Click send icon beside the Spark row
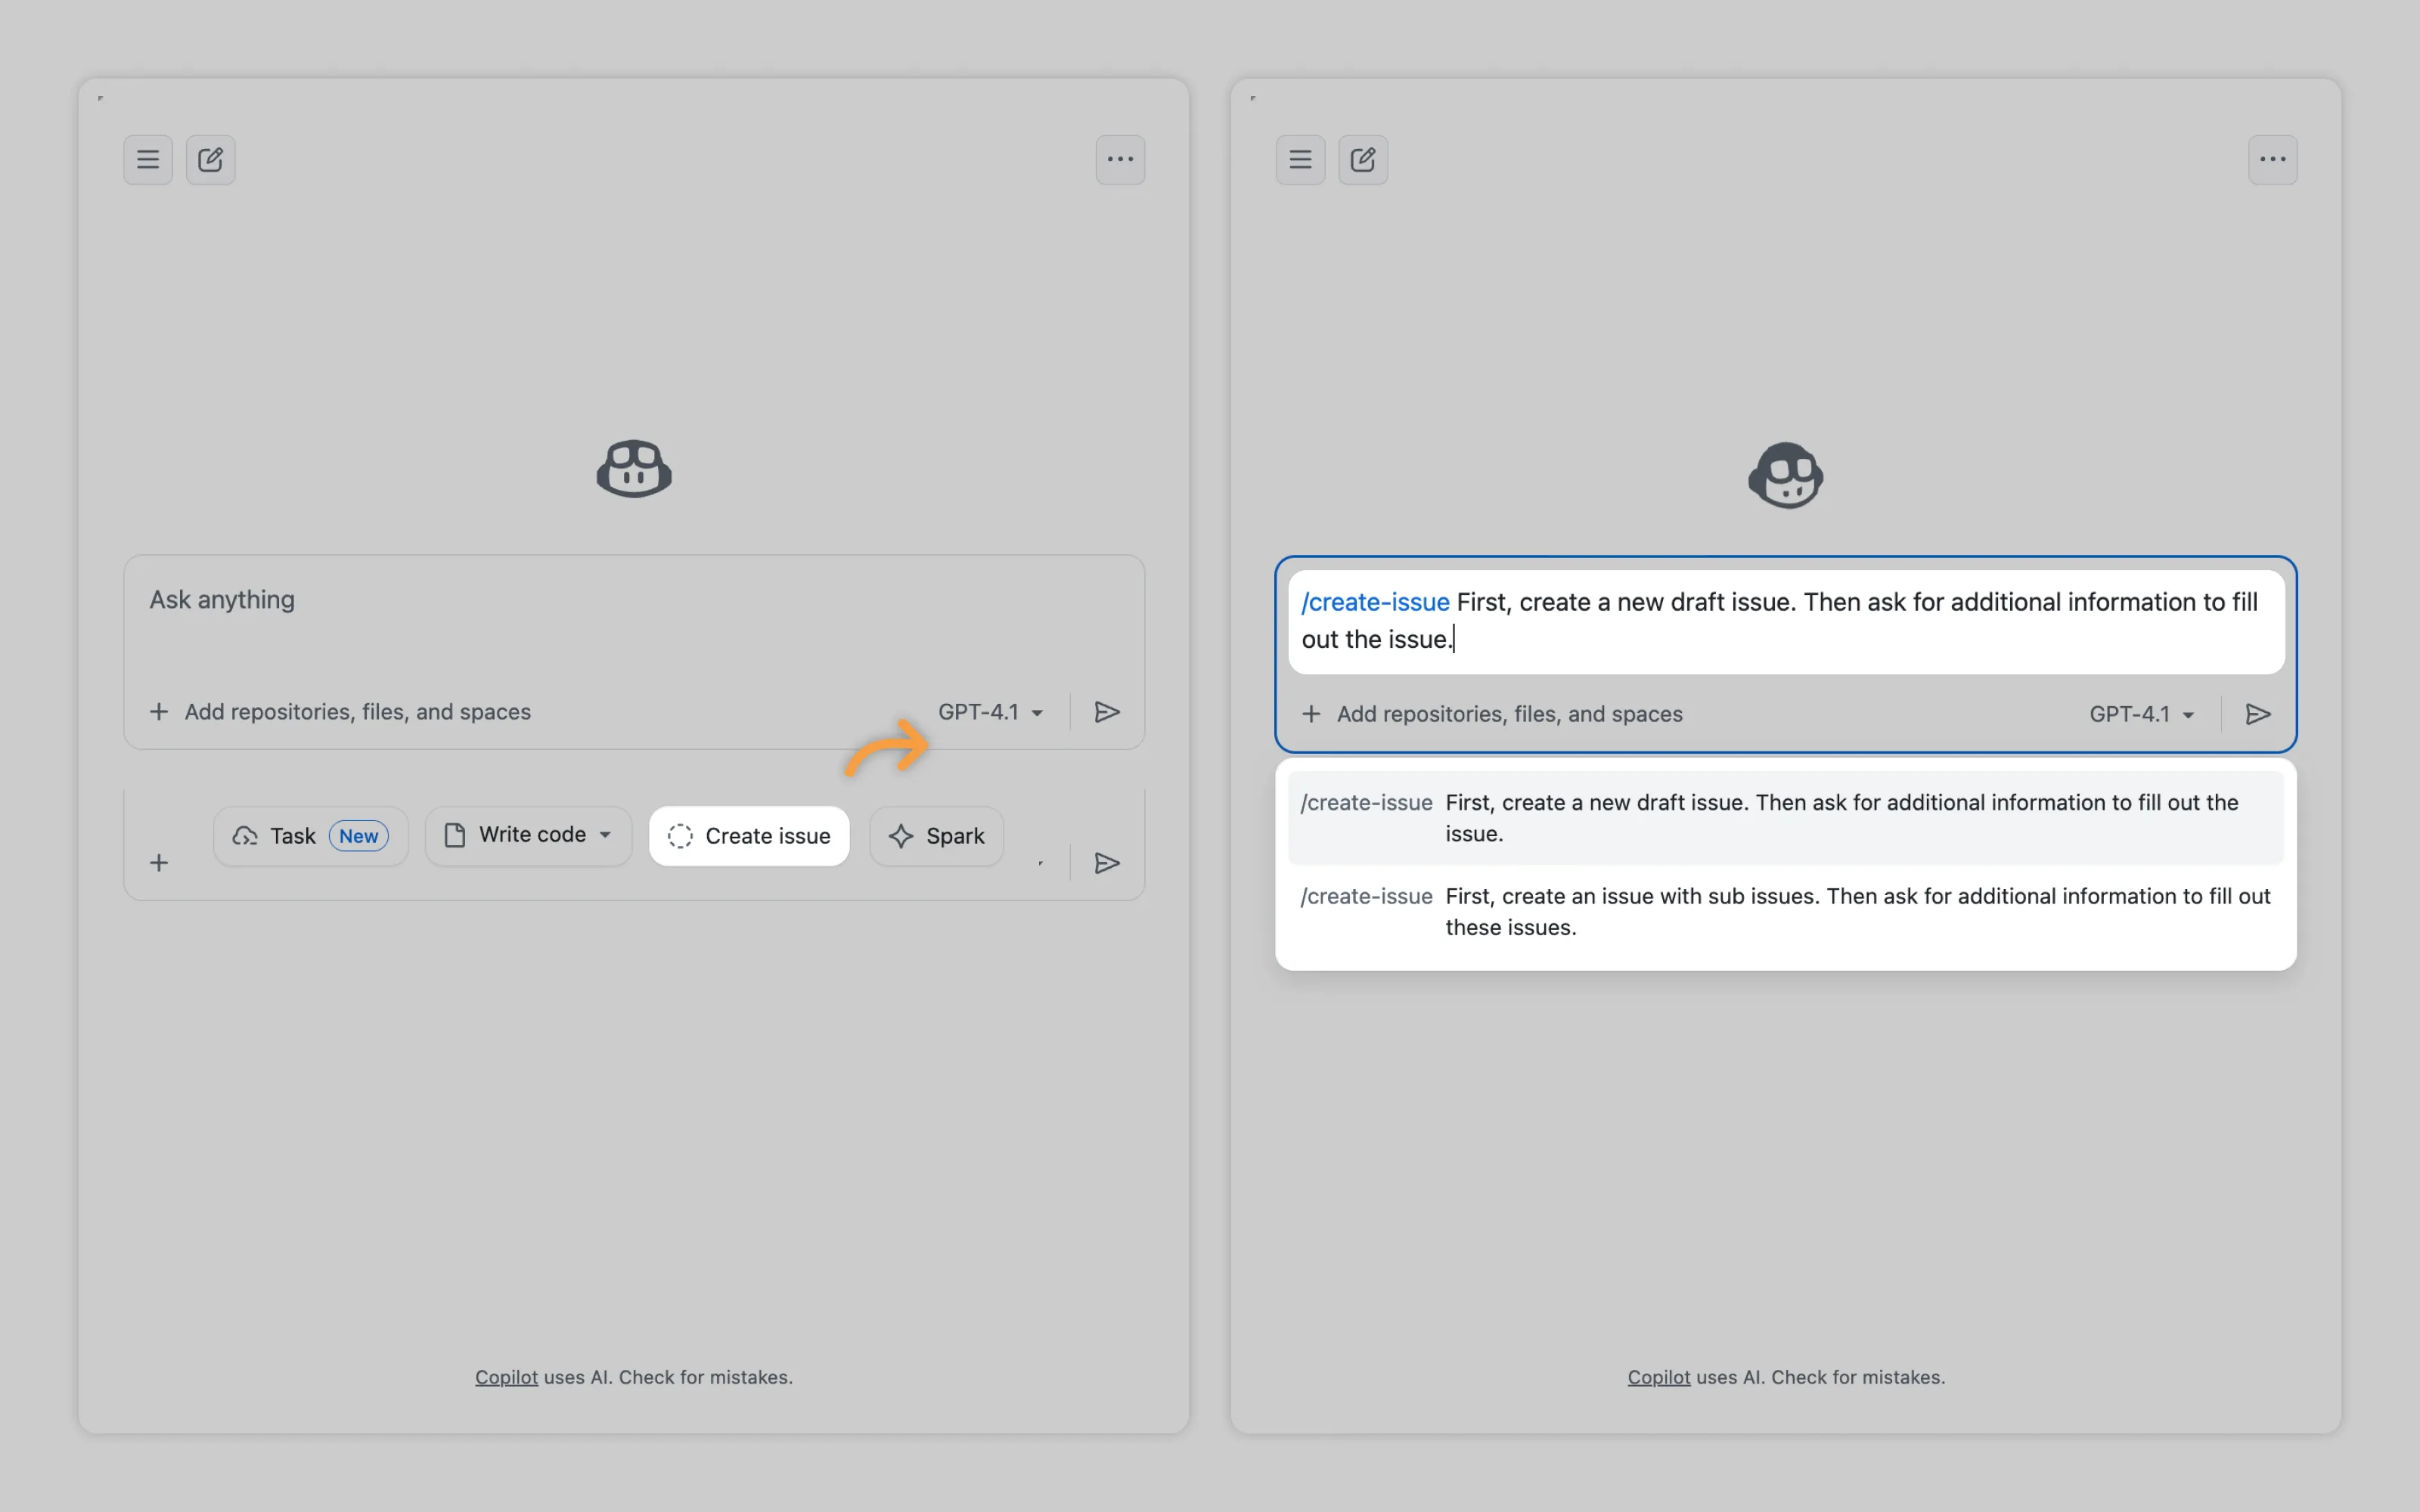Image resolution: width=2420 pixels, height=1512 pixels. (1106, 863)
